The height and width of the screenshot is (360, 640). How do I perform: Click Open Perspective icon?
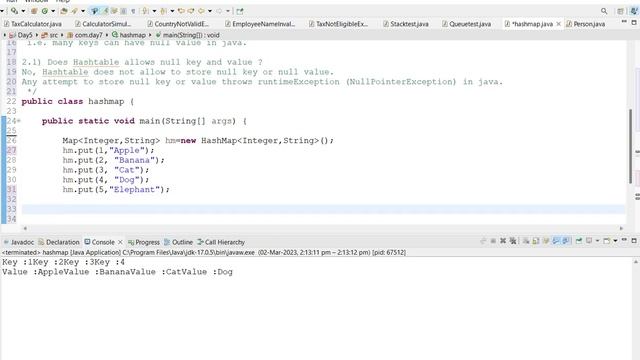point(620,11)
